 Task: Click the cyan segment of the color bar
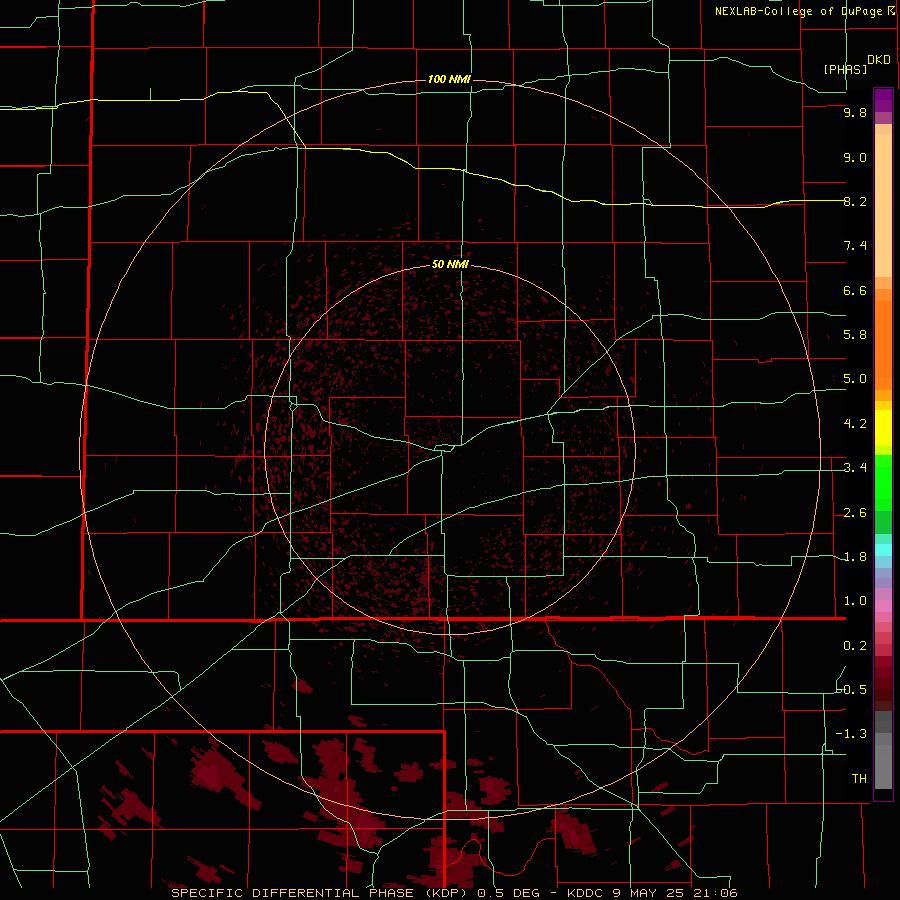pos(883,550)
